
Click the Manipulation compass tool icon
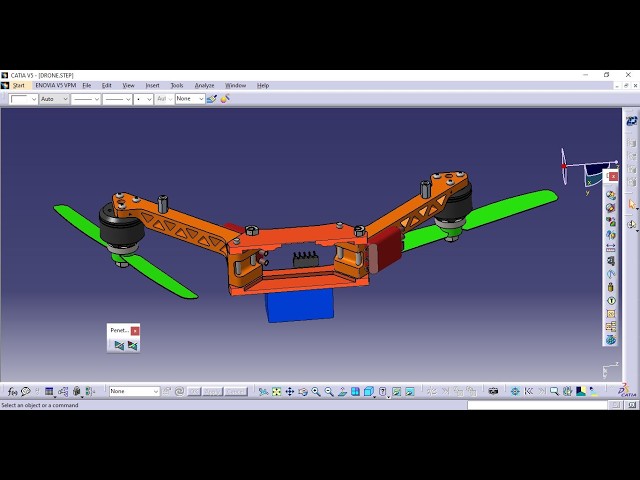(632, 224)
